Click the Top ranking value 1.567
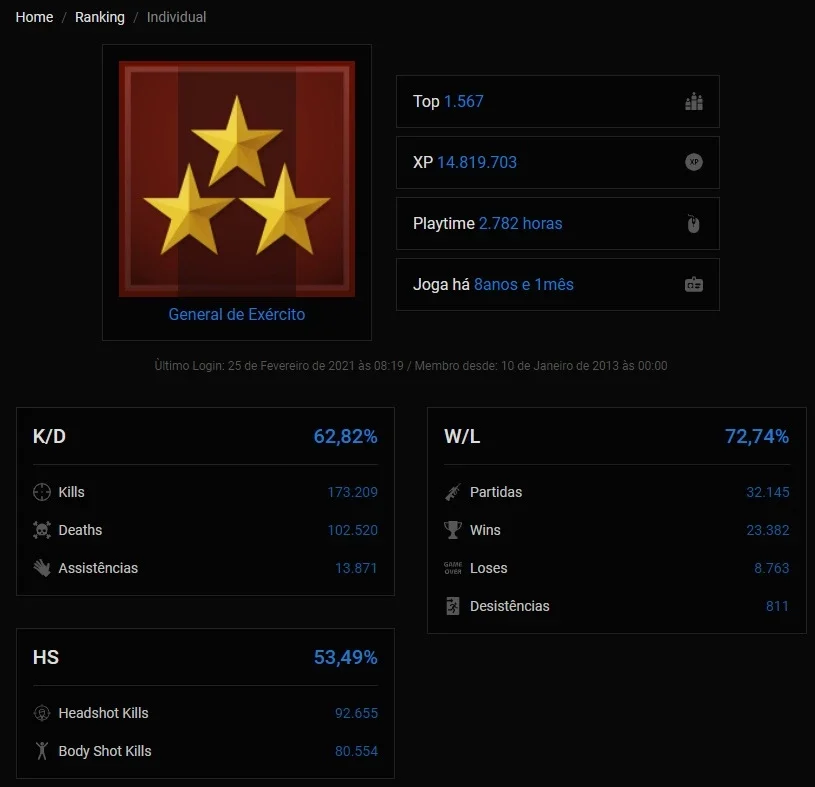The width and height of the screenshot is (815, 787). click(464, 101)
